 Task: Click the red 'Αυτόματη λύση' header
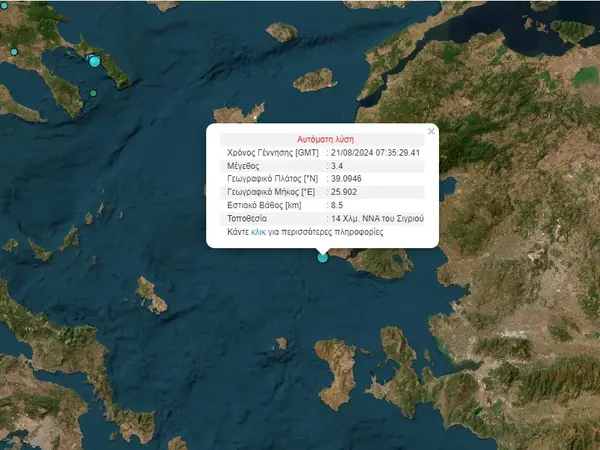pyautogui.click(x=326, y=139)
